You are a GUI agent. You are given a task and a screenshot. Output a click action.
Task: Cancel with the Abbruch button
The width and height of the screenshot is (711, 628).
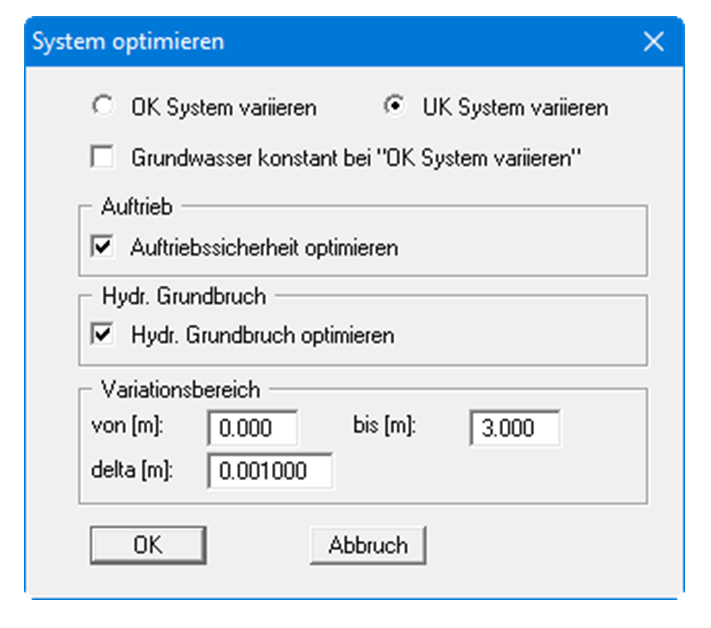click(x=368, y=545)
